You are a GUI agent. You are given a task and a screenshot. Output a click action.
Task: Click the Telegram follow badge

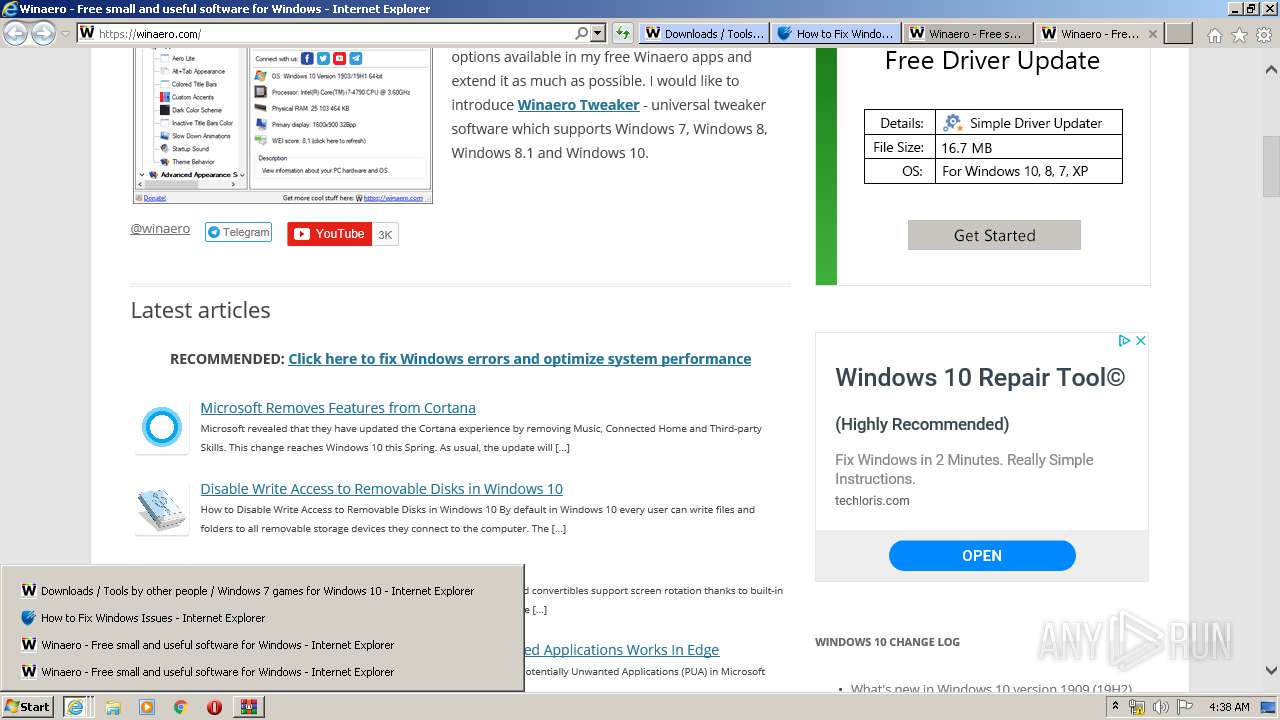click(x=238, y=232)
